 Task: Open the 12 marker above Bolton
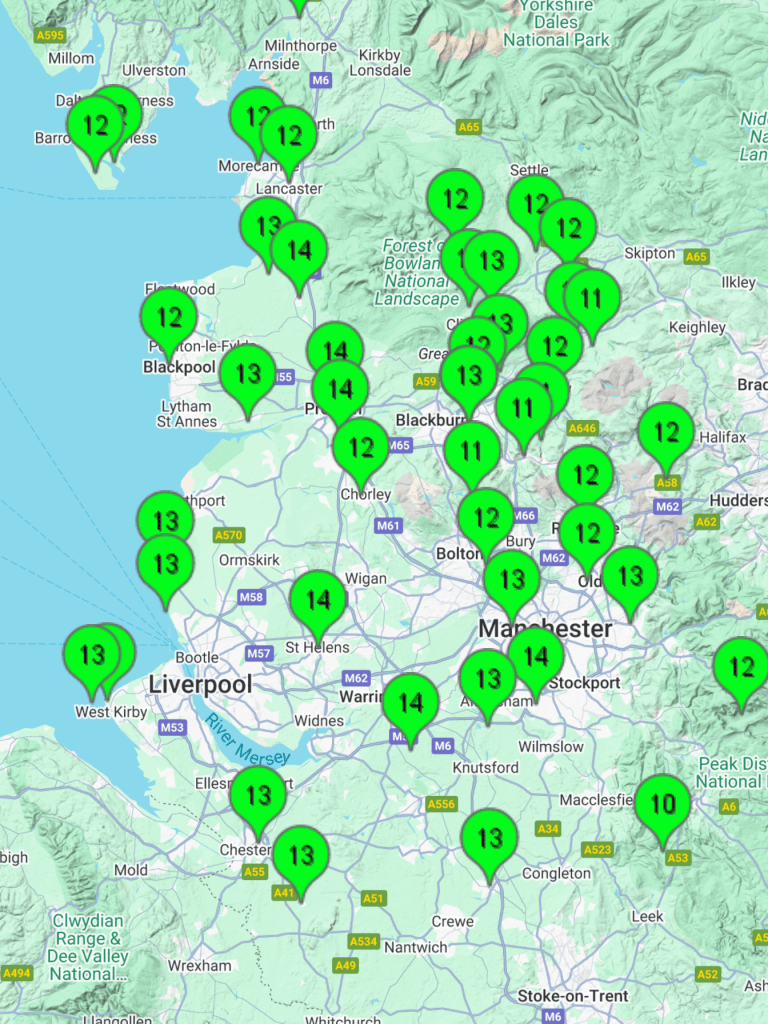tap(486, 518)
